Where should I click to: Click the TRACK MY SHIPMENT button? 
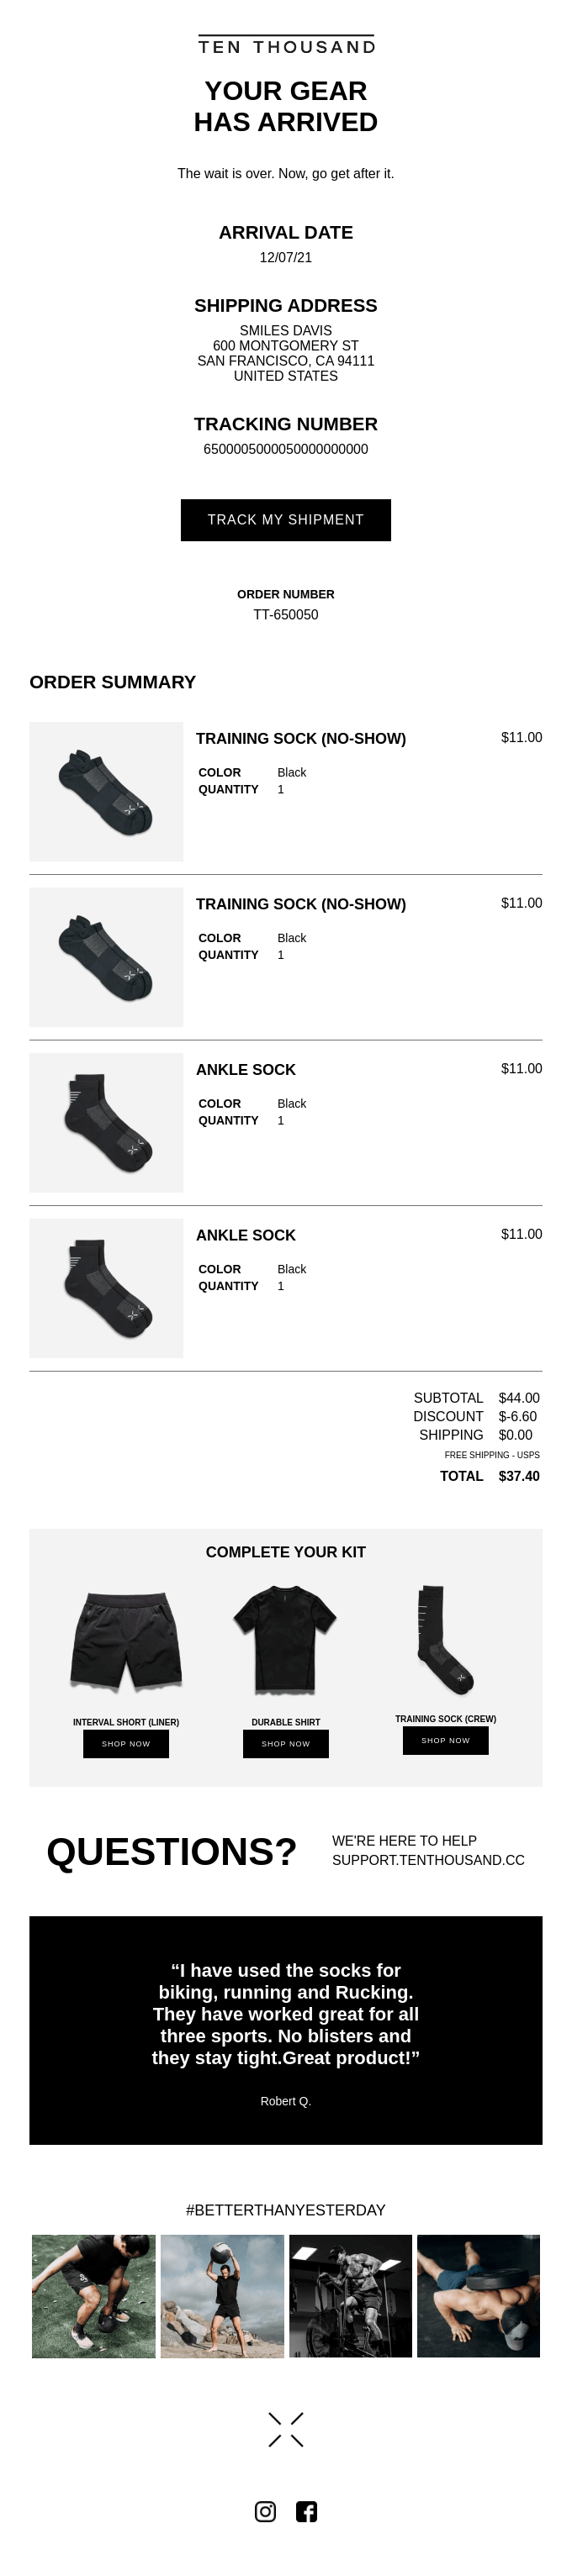pyautogui.click(x=286, y=520)
